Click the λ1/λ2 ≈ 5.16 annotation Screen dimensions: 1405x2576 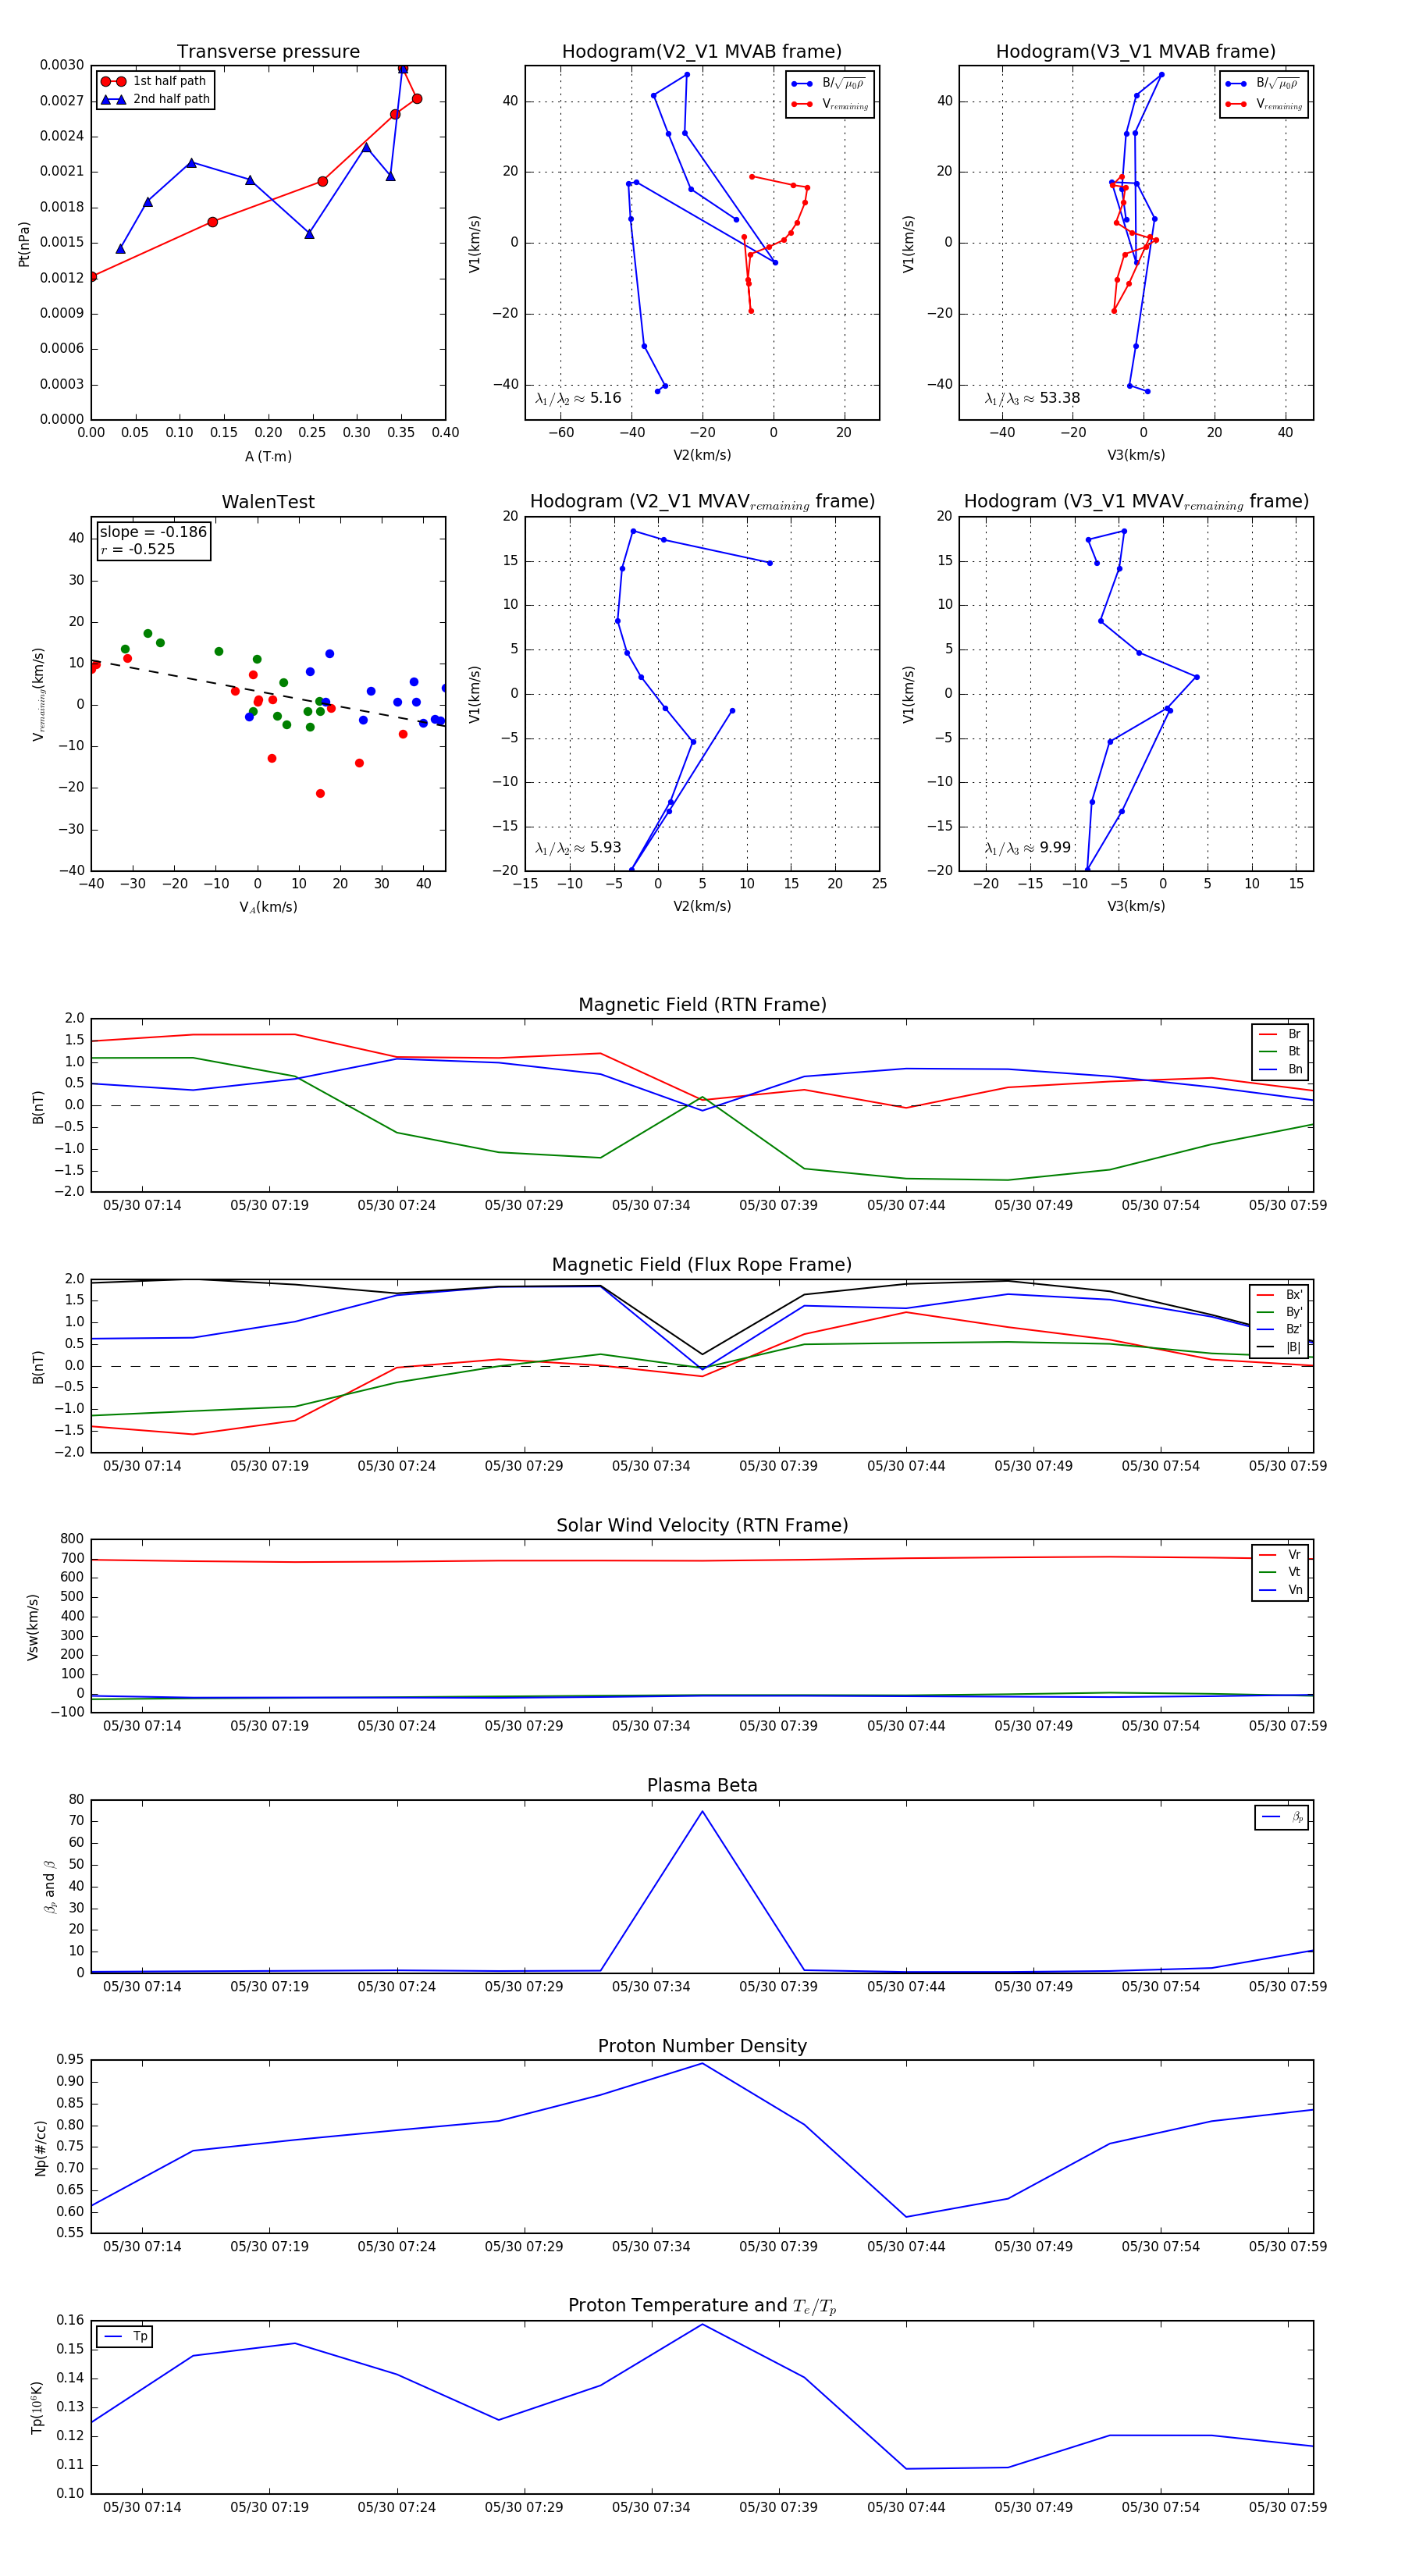[578, 398]
